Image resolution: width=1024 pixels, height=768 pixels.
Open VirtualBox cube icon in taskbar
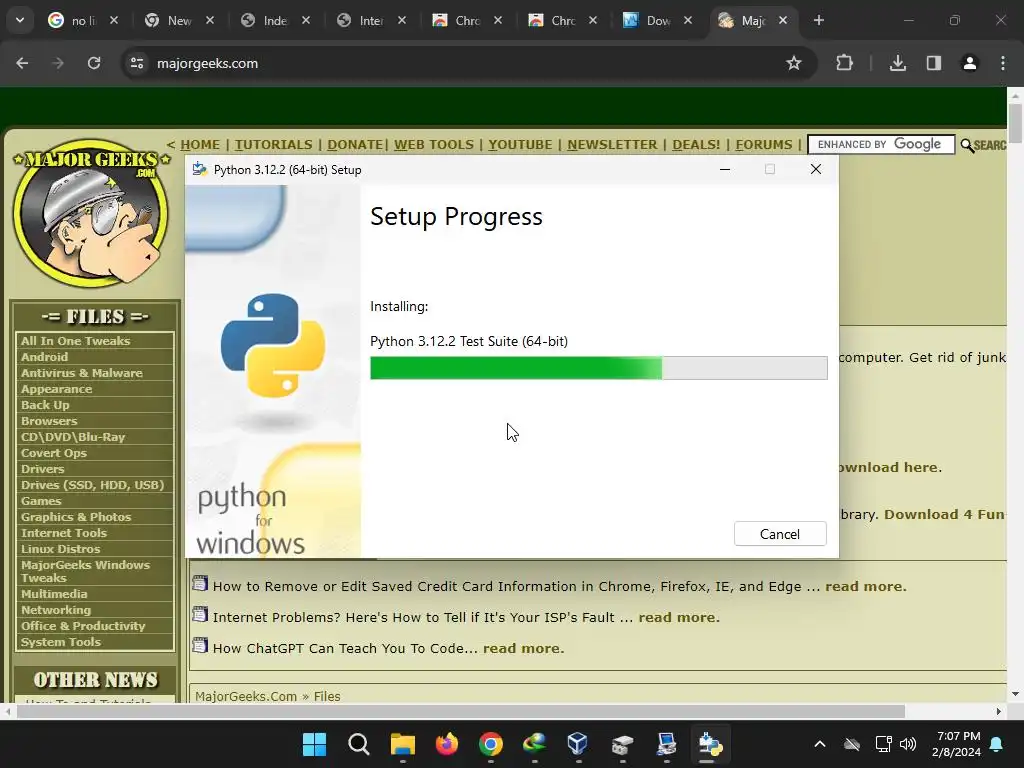[x=578, y=744]
